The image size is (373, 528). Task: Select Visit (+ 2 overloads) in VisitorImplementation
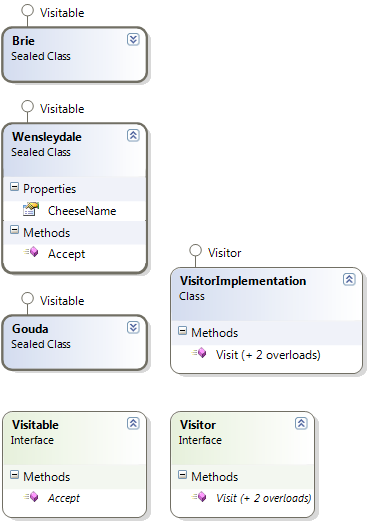pyautogui.click(x=266, y=355)
